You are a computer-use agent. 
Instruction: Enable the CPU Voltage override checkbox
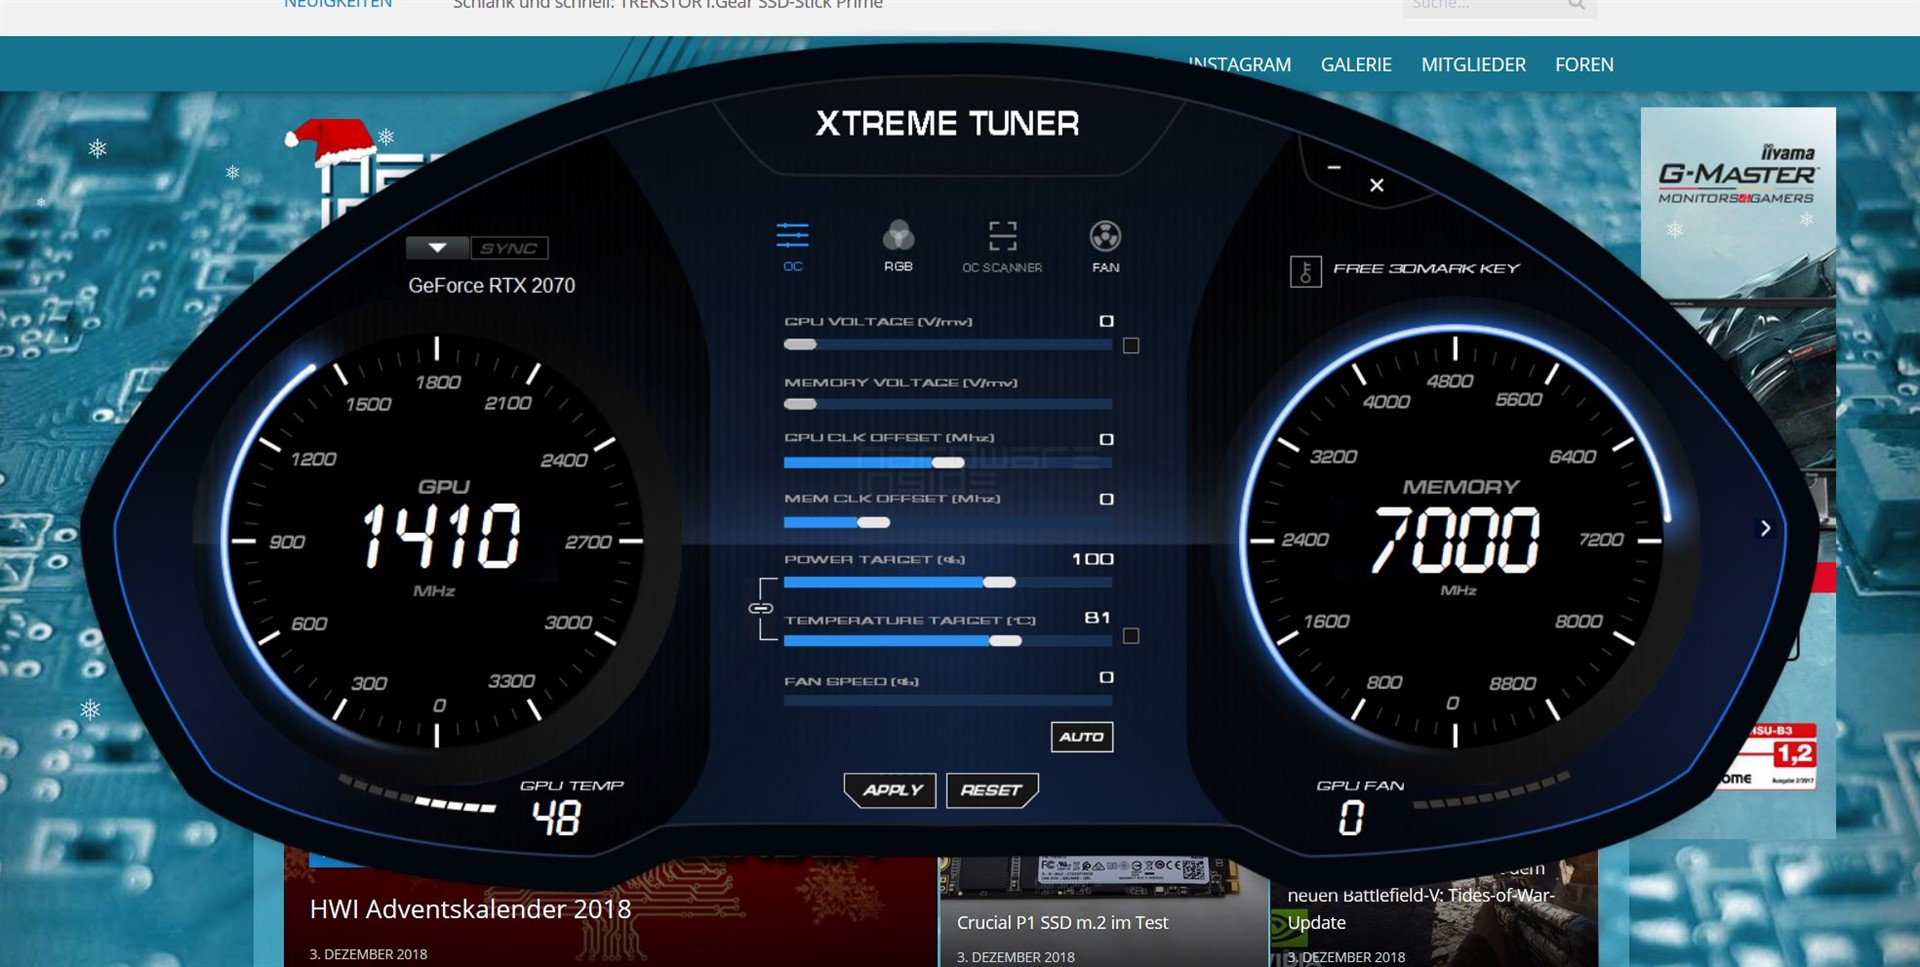tap(1131, 345)
